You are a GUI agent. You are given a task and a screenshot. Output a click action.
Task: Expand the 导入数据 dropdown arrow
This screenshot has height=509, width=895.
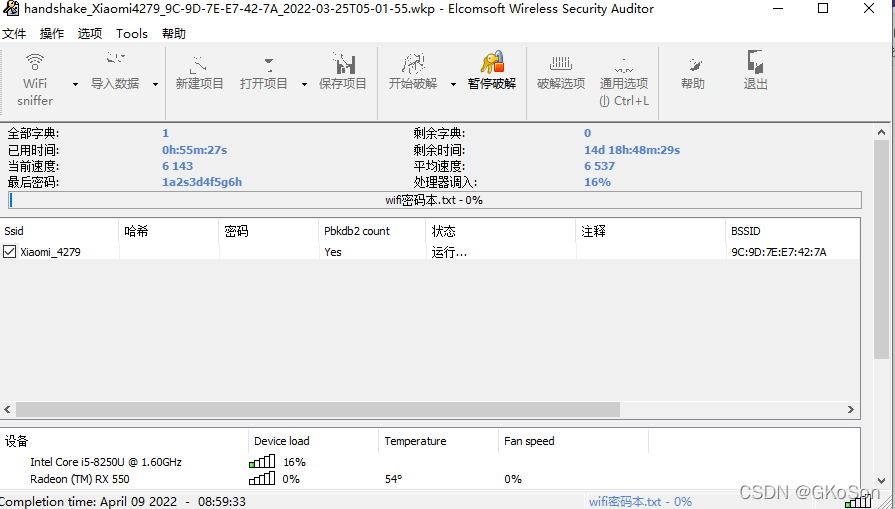click(155, 84)
